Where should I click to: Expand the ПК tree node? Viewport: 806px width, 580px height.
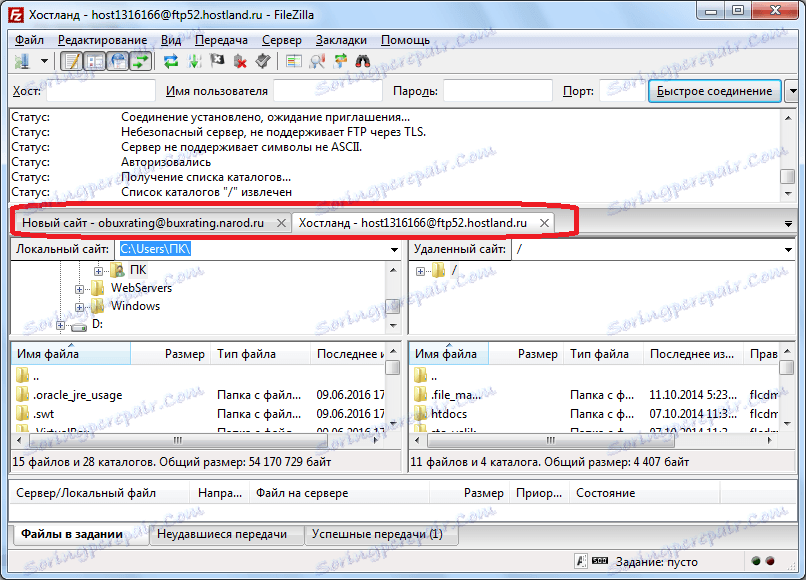(98, 270)
